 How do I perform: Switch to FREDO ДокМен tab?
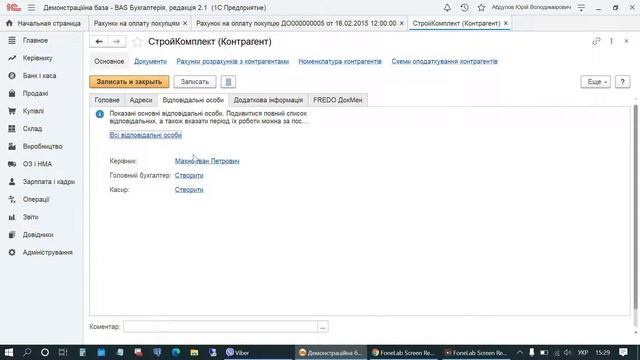(338, 100)
